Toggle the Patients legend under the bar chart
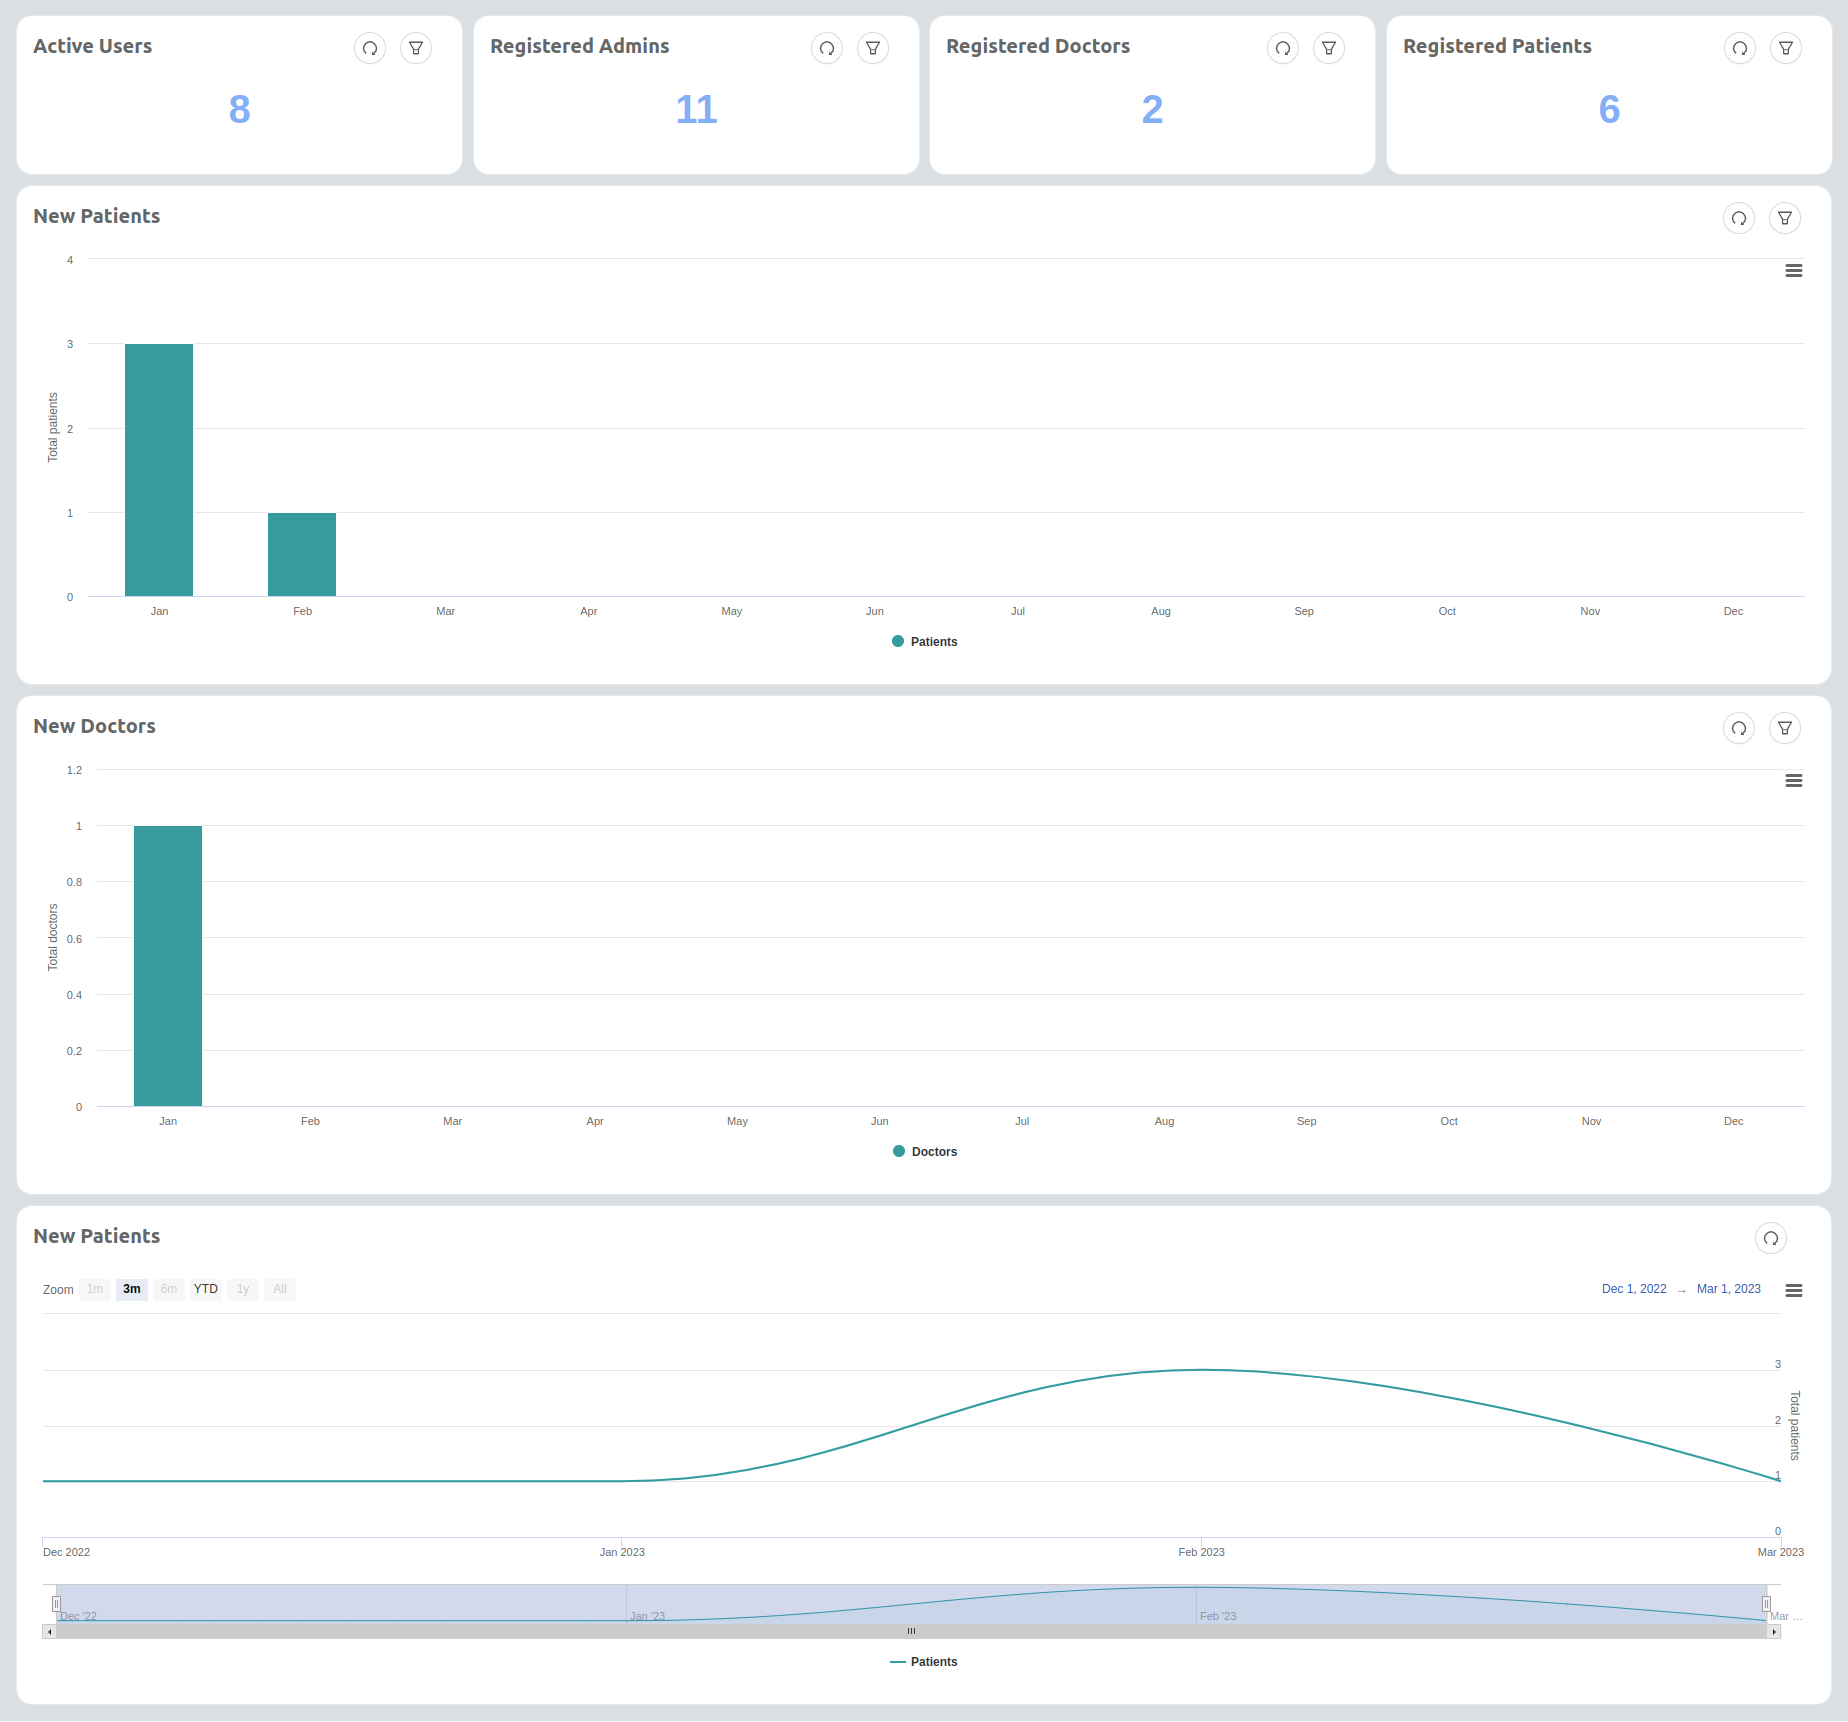Viewport: 1848px width, 1722px height. (x=924, y=641)
